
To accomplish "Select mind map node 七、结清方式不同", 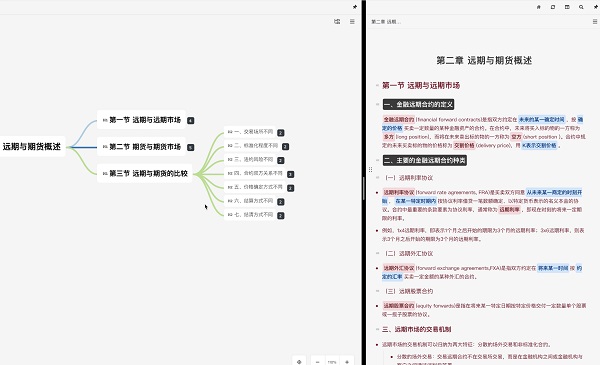I will [x=250, y=215].
